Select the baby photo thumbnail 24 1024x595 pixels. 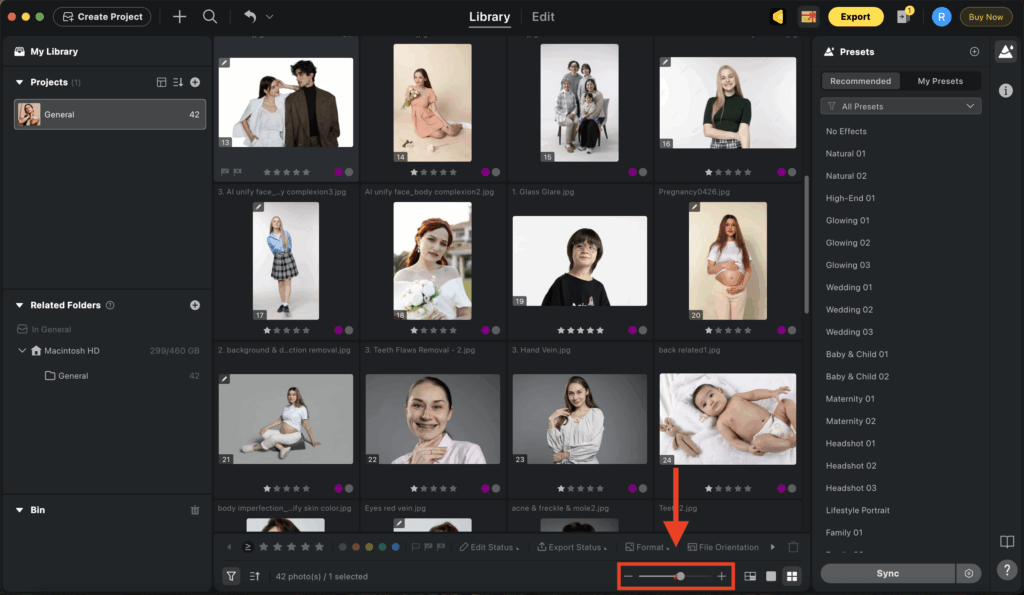[x=728, y=419]
